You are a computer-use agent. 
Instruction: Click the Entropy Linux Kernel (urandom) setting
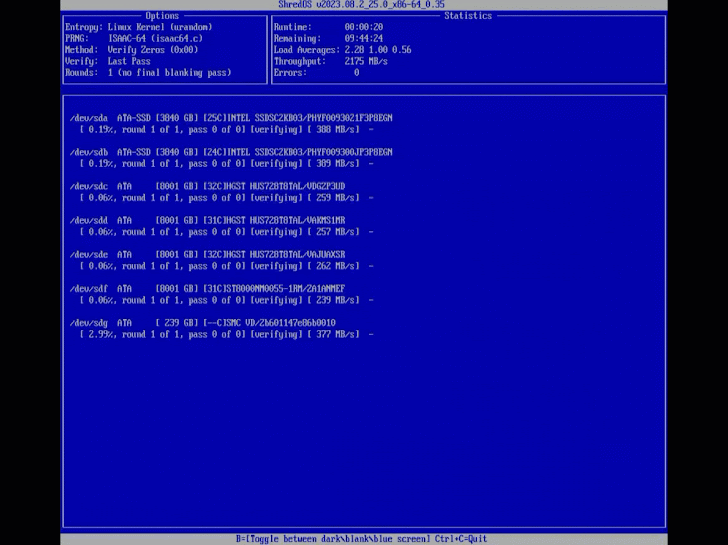[138, 27]
